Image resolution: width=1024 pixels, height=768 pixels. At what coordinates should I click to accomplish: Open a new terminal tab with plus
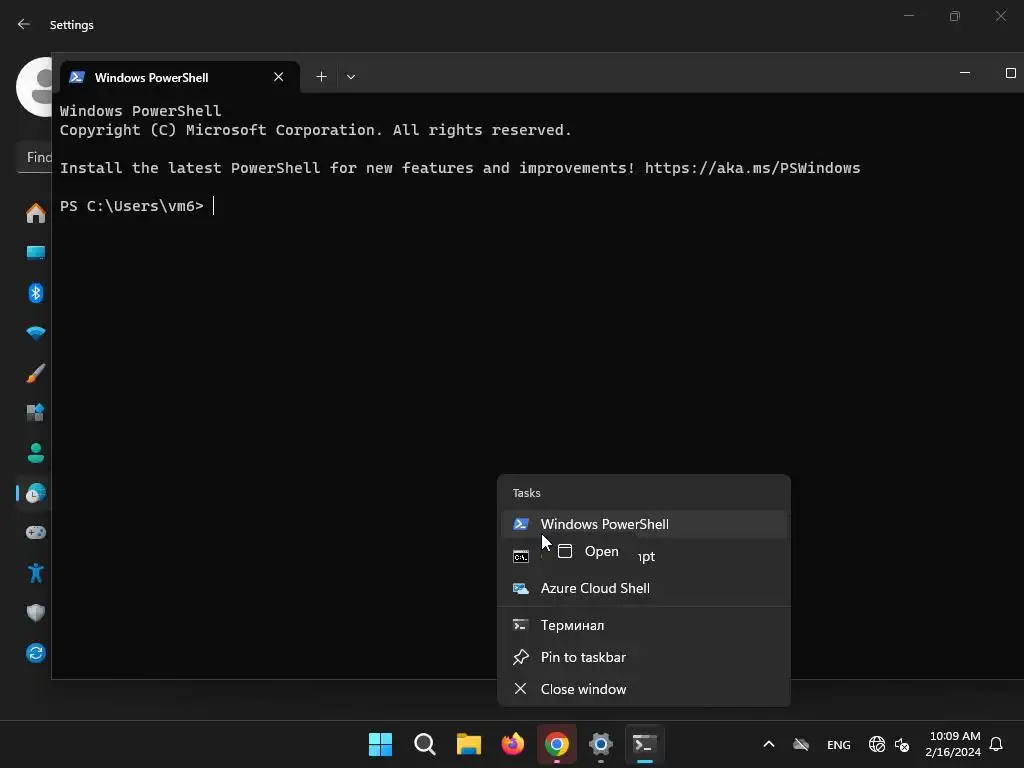tap(321, 76)
